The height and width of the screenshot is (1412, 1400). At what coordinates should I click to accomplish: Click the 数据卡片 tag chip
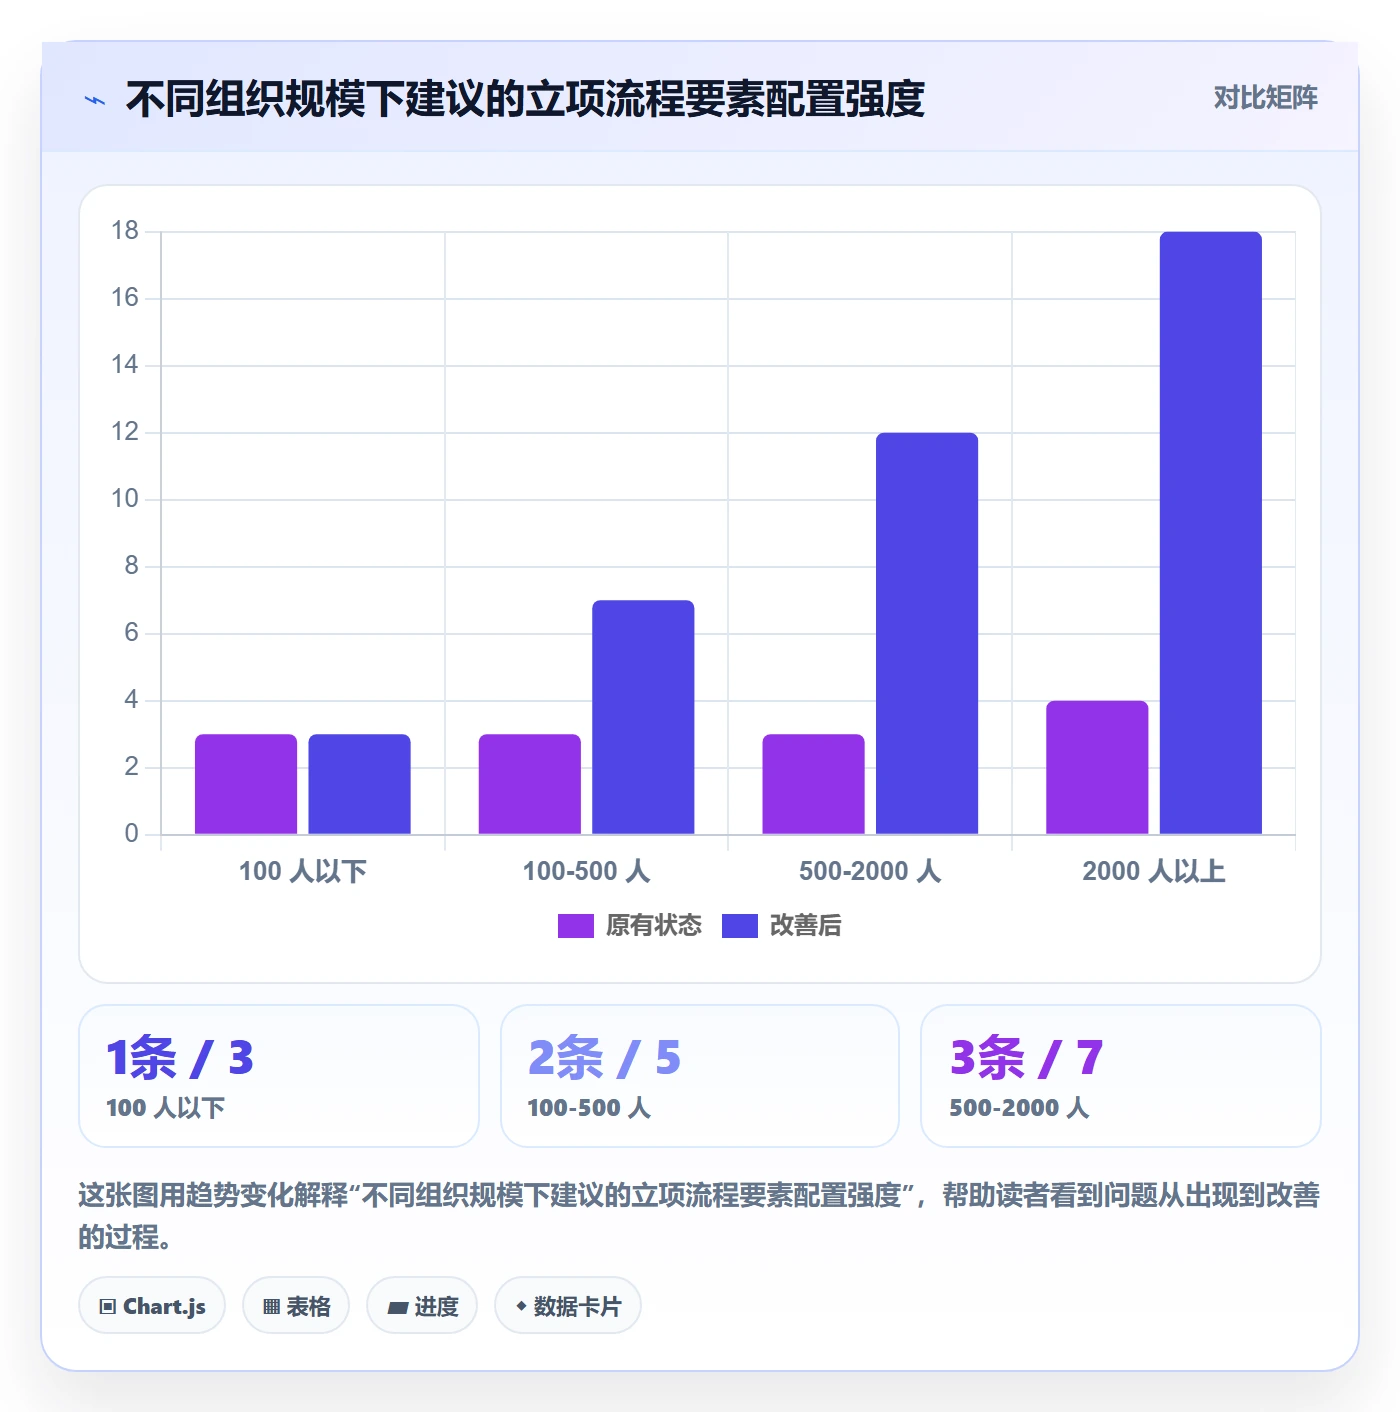568,1305
